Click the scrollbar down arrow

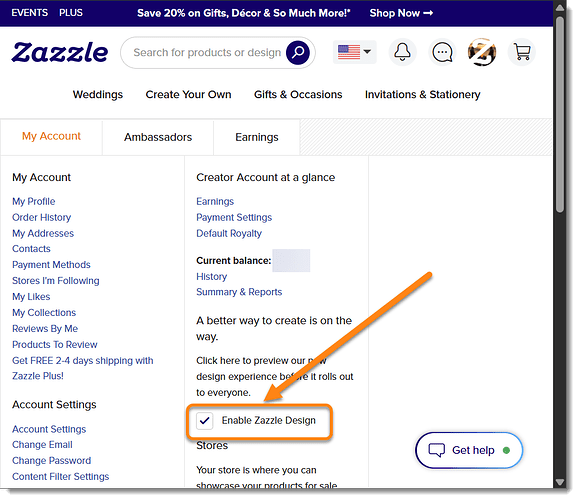tap(560, 482)
